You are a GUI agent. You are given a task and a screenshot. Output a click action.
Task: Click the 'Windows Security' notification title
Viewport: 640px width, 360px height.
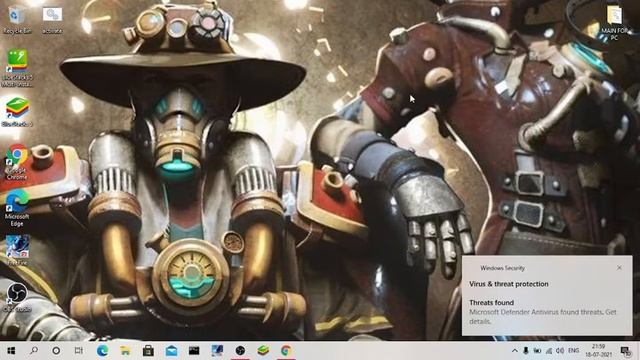502,268
